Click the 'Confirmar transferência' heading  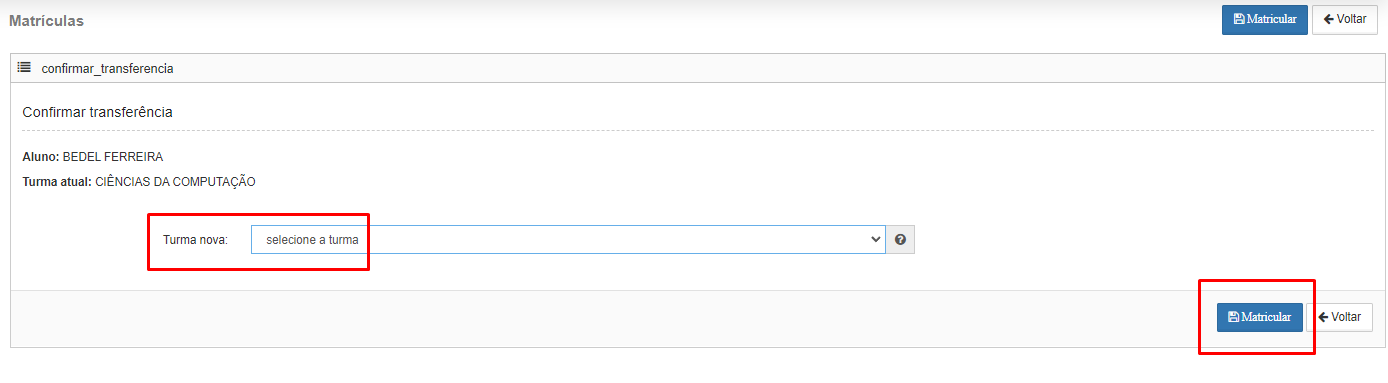[97, 112]
